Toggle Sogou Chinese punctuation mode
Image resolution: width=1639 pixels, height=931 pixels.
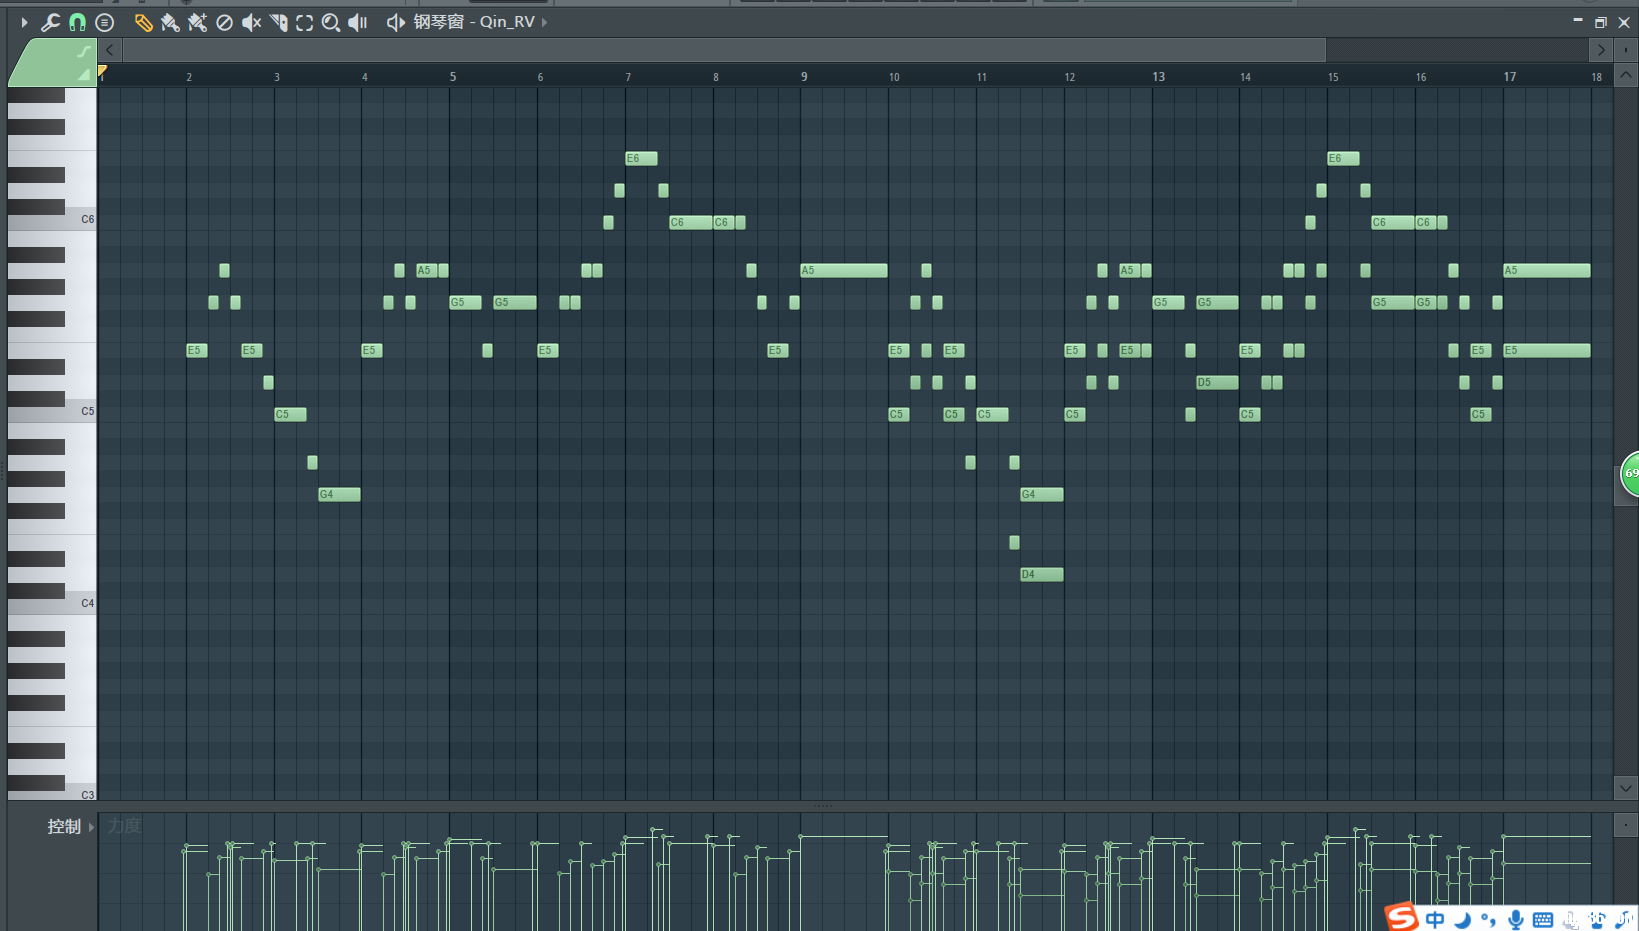[1489, 920]
